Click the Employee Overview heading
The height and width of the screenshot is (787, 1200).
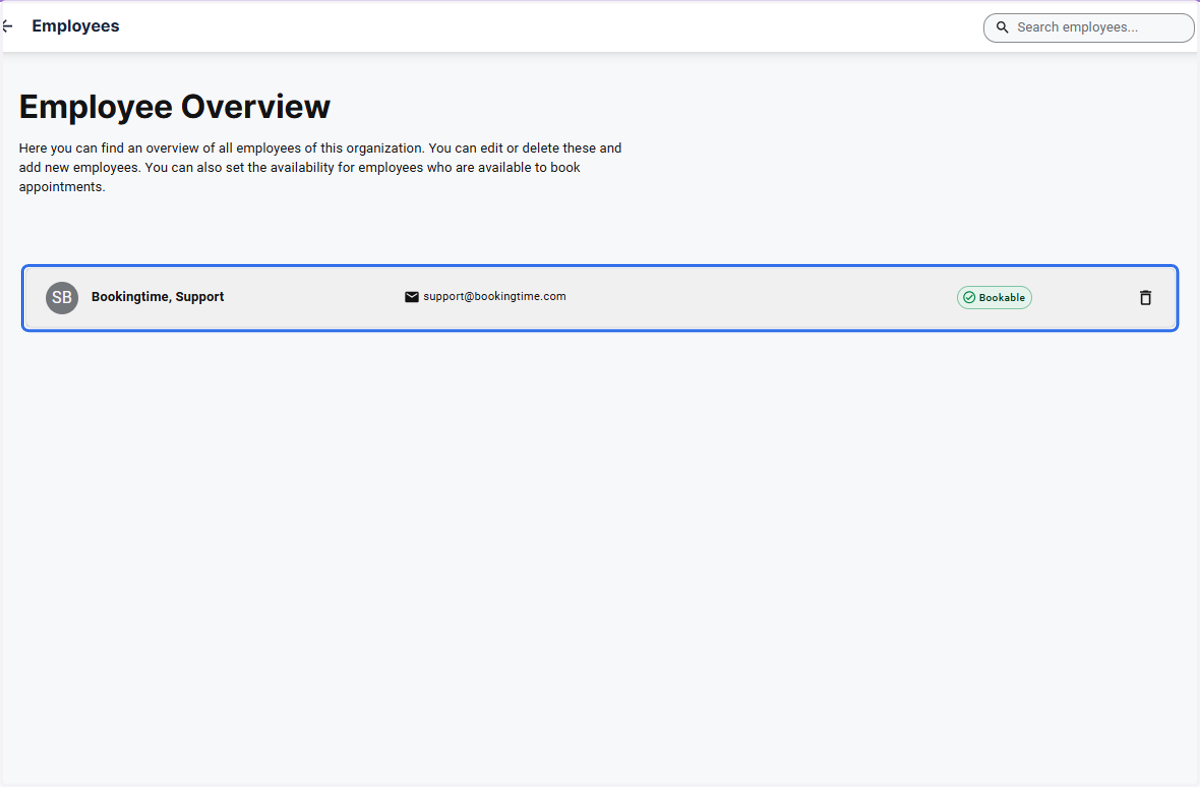pyautogui.click(x=175, y=107)
